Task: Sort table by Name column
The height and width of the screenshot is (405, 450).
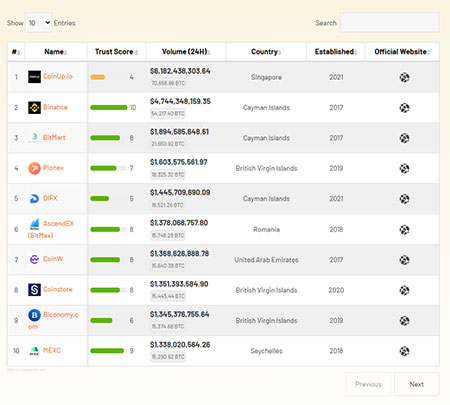Action: 56,52
